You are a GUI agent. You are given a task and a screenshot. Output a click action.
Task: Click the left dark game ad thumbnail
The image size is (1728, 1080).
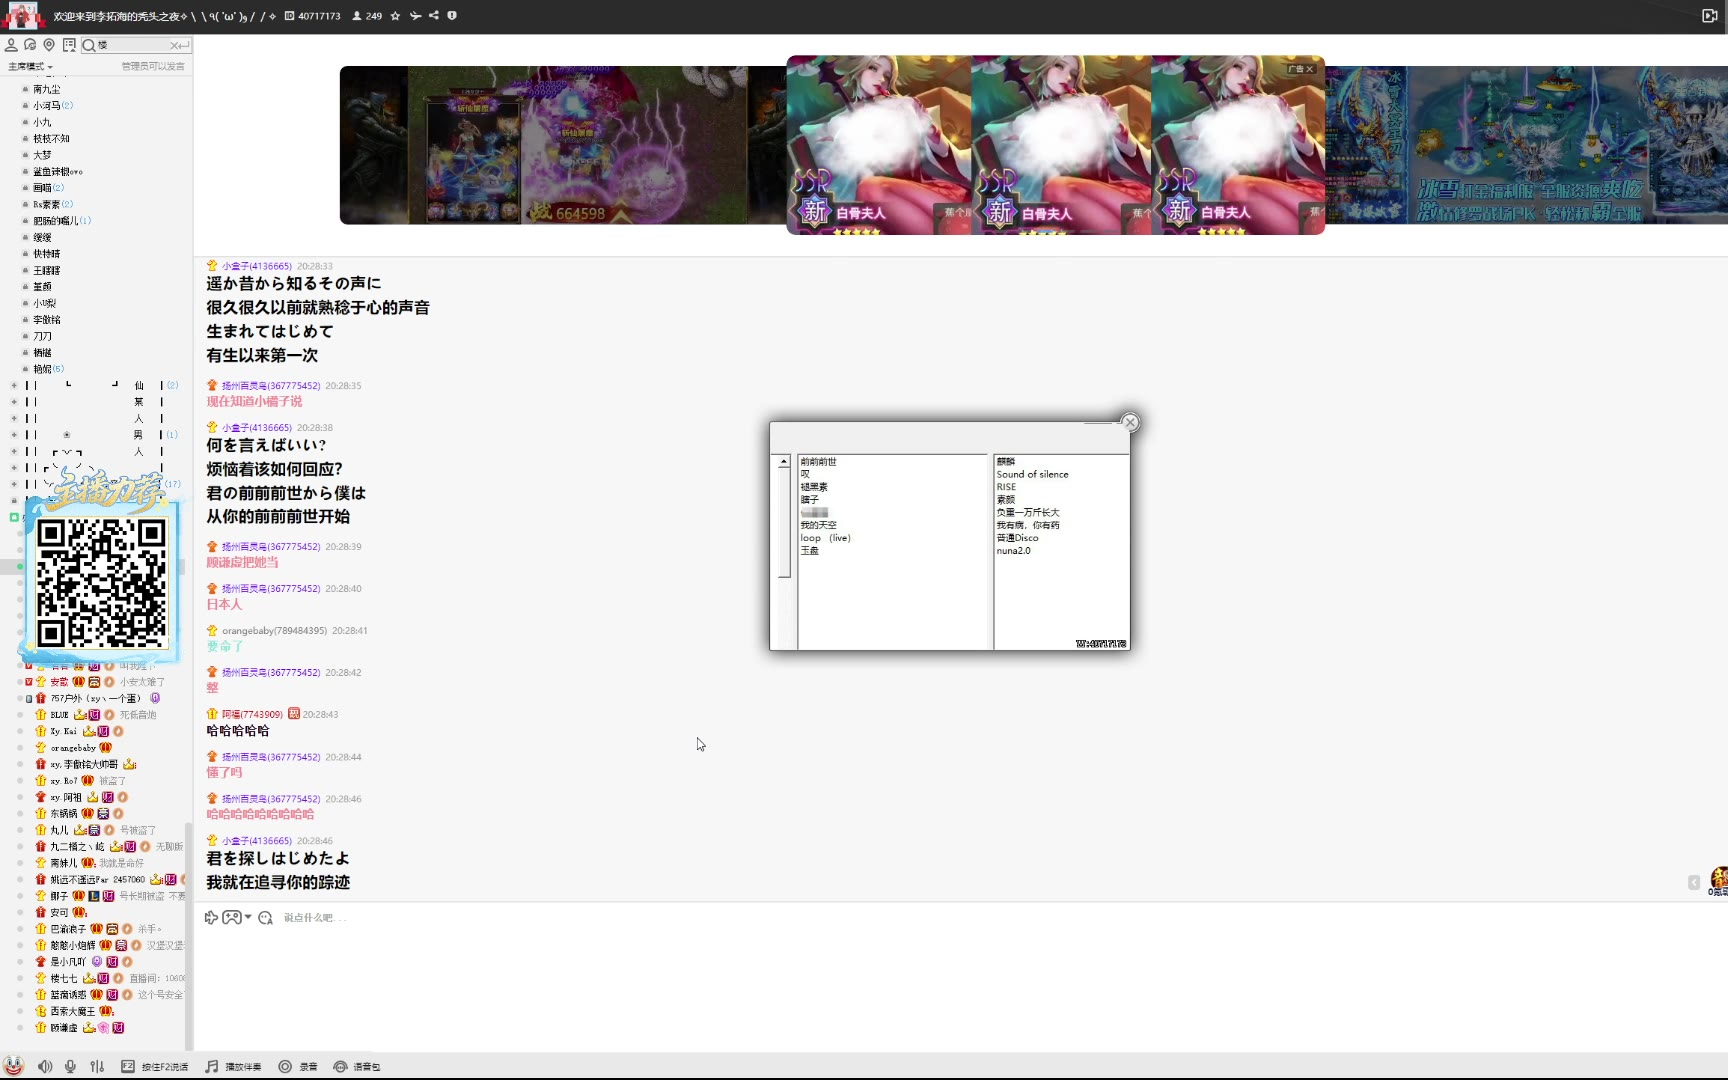(562, 145)
